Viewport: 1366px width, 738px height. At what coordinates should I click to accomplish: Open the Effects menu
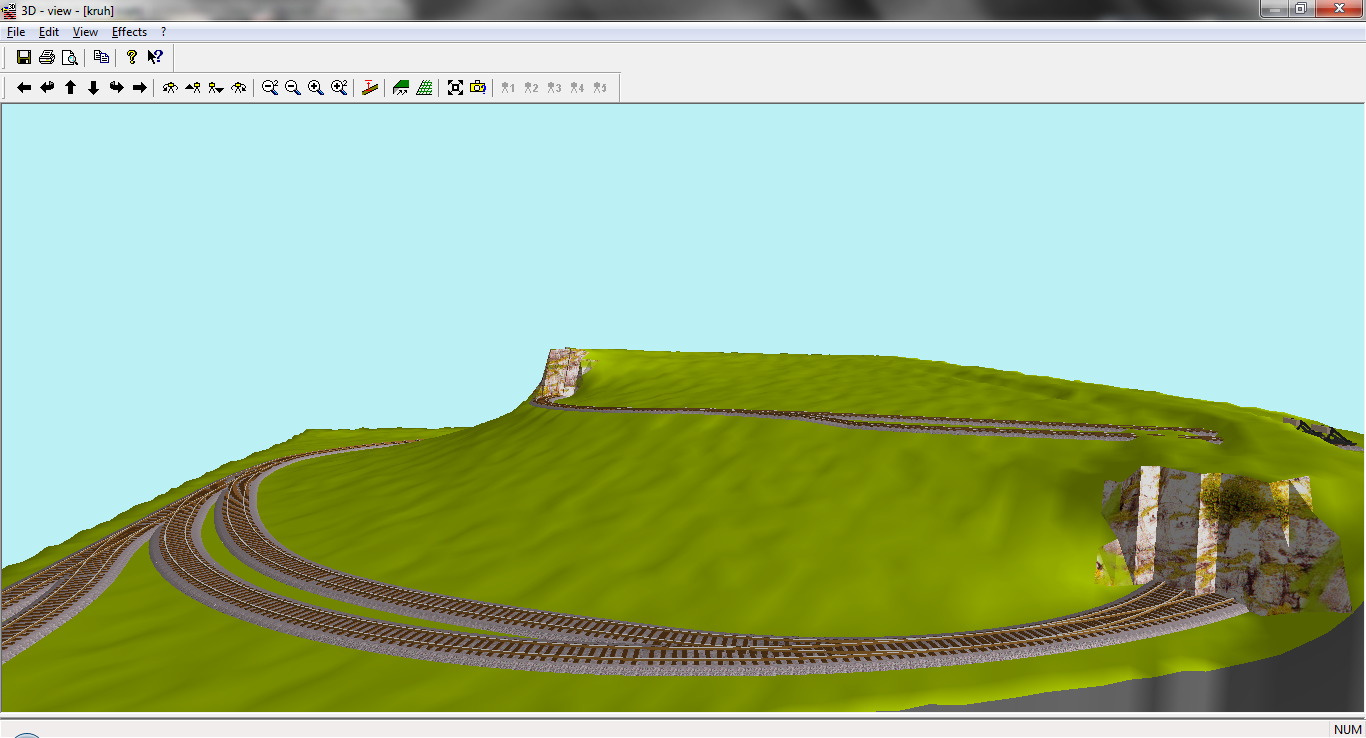[129, 32]
